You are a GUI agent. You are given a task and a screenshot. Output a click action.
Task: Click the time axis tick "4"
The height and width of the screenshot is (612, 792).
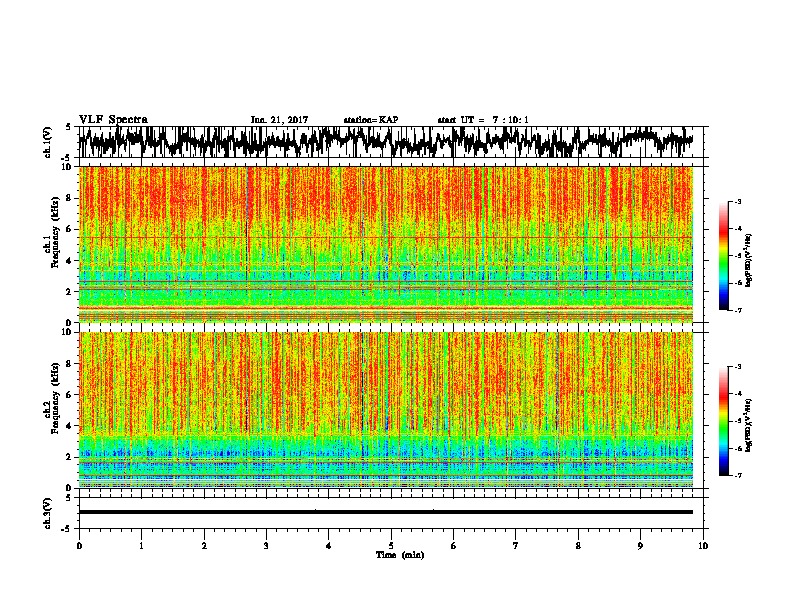point(329,546)
